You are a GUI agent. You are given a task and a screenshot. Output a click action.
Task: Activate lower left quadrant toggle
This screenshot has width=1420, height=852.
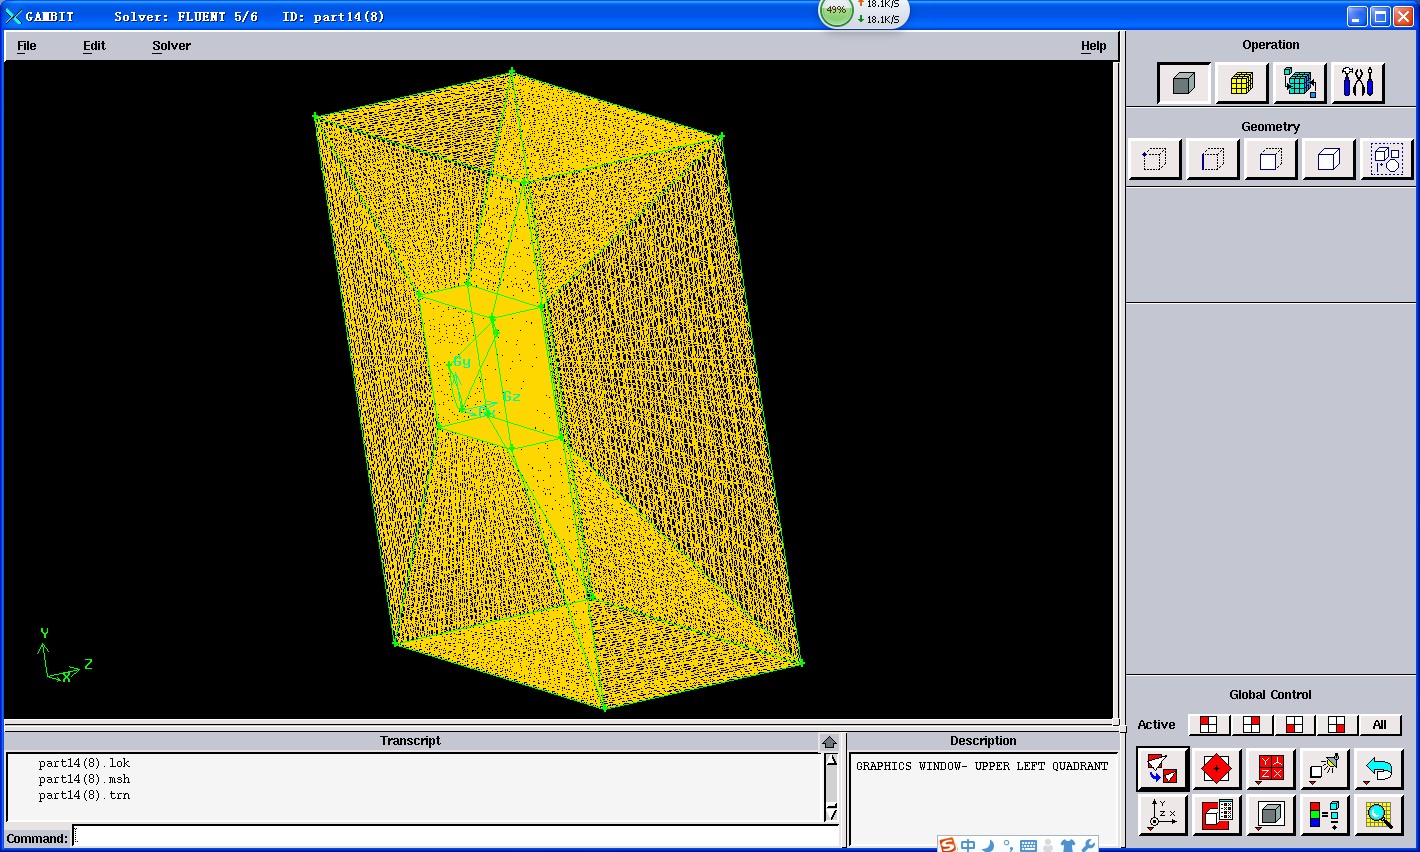click(x=1295, y=725)
